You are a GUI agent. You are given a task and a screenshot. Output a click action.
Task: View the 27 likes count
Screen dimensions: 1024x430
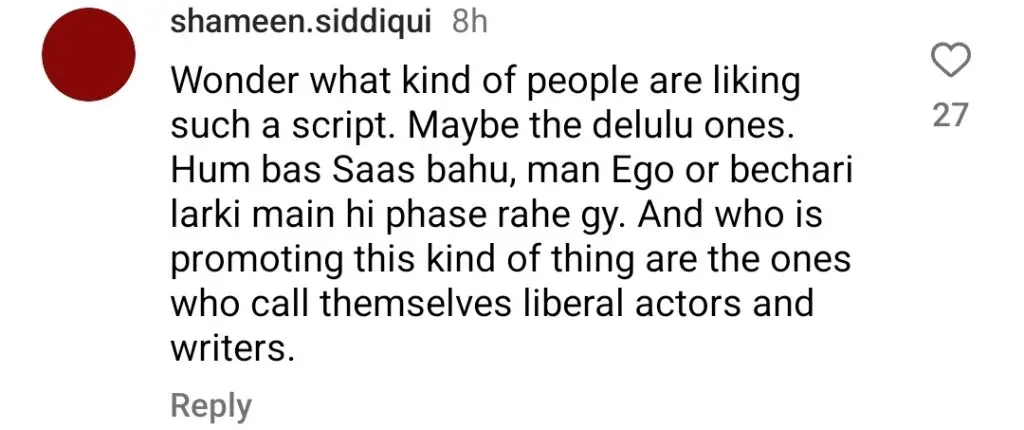click(949, 116)
